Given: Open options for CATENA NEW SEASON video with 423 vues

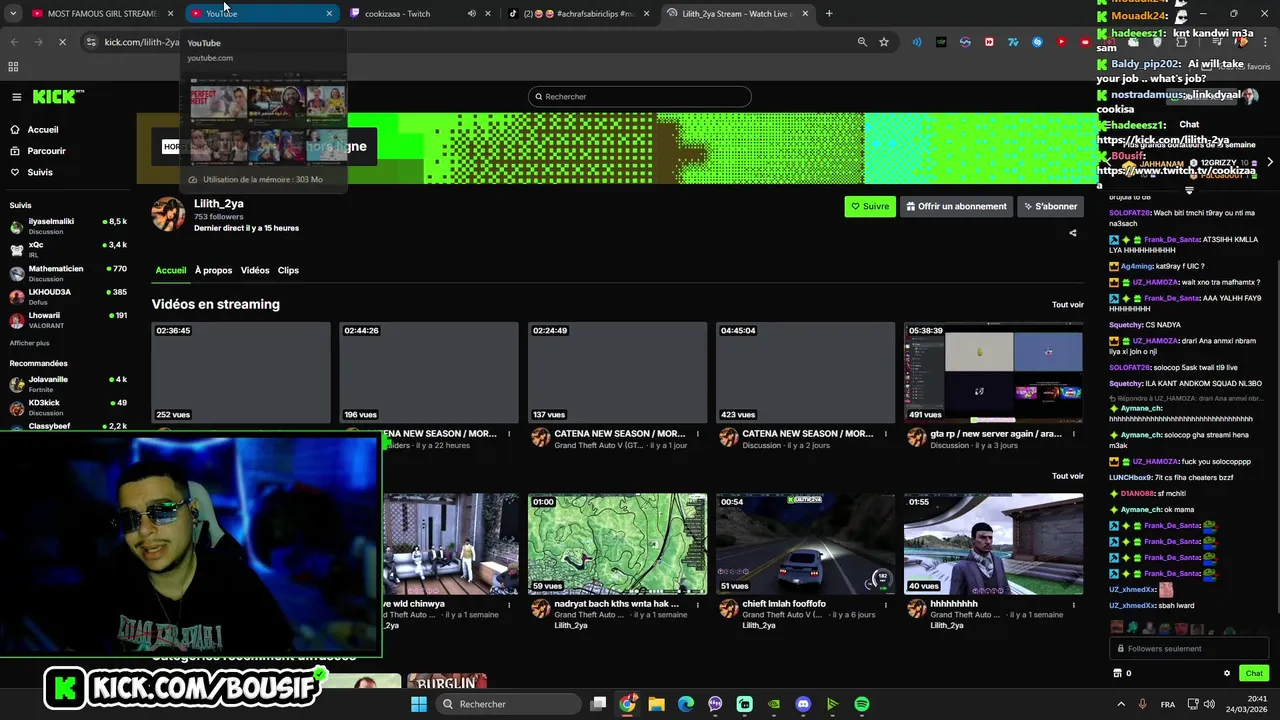Looking at the screenshot, I should [x=886, y=434].
